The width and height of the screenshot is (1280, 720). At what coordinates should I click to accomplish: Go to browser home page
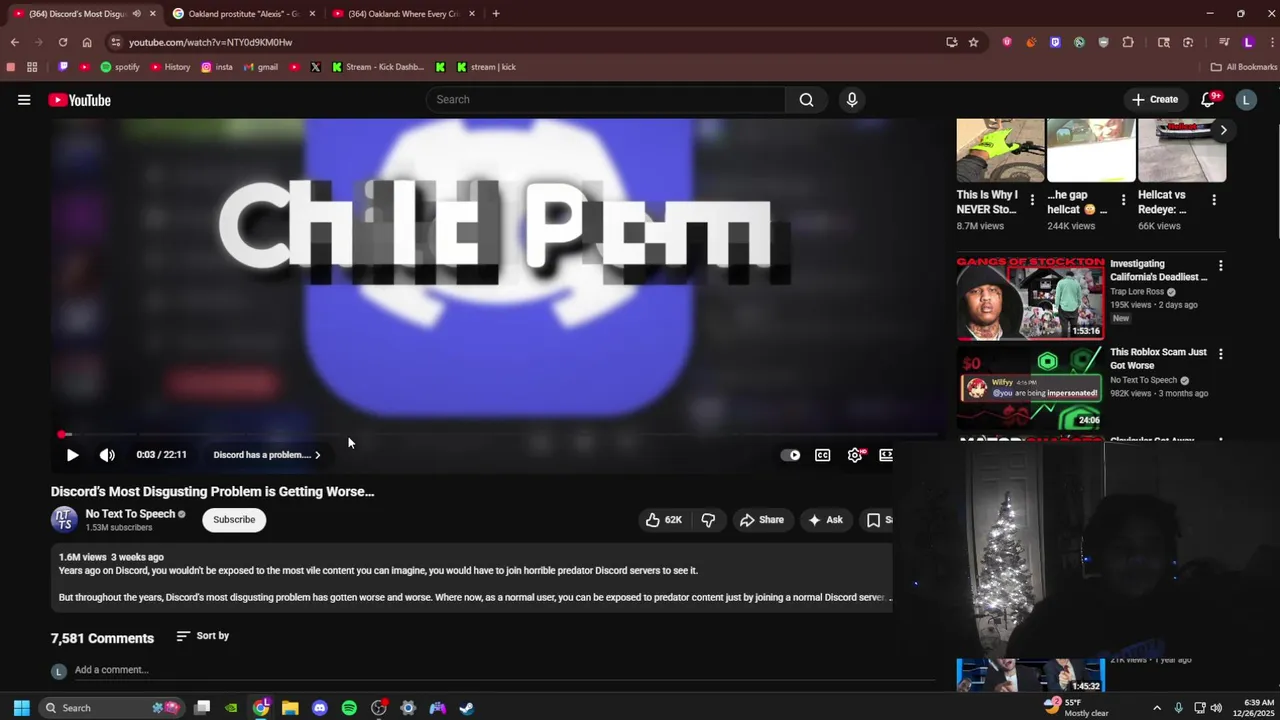pos(87,42)
